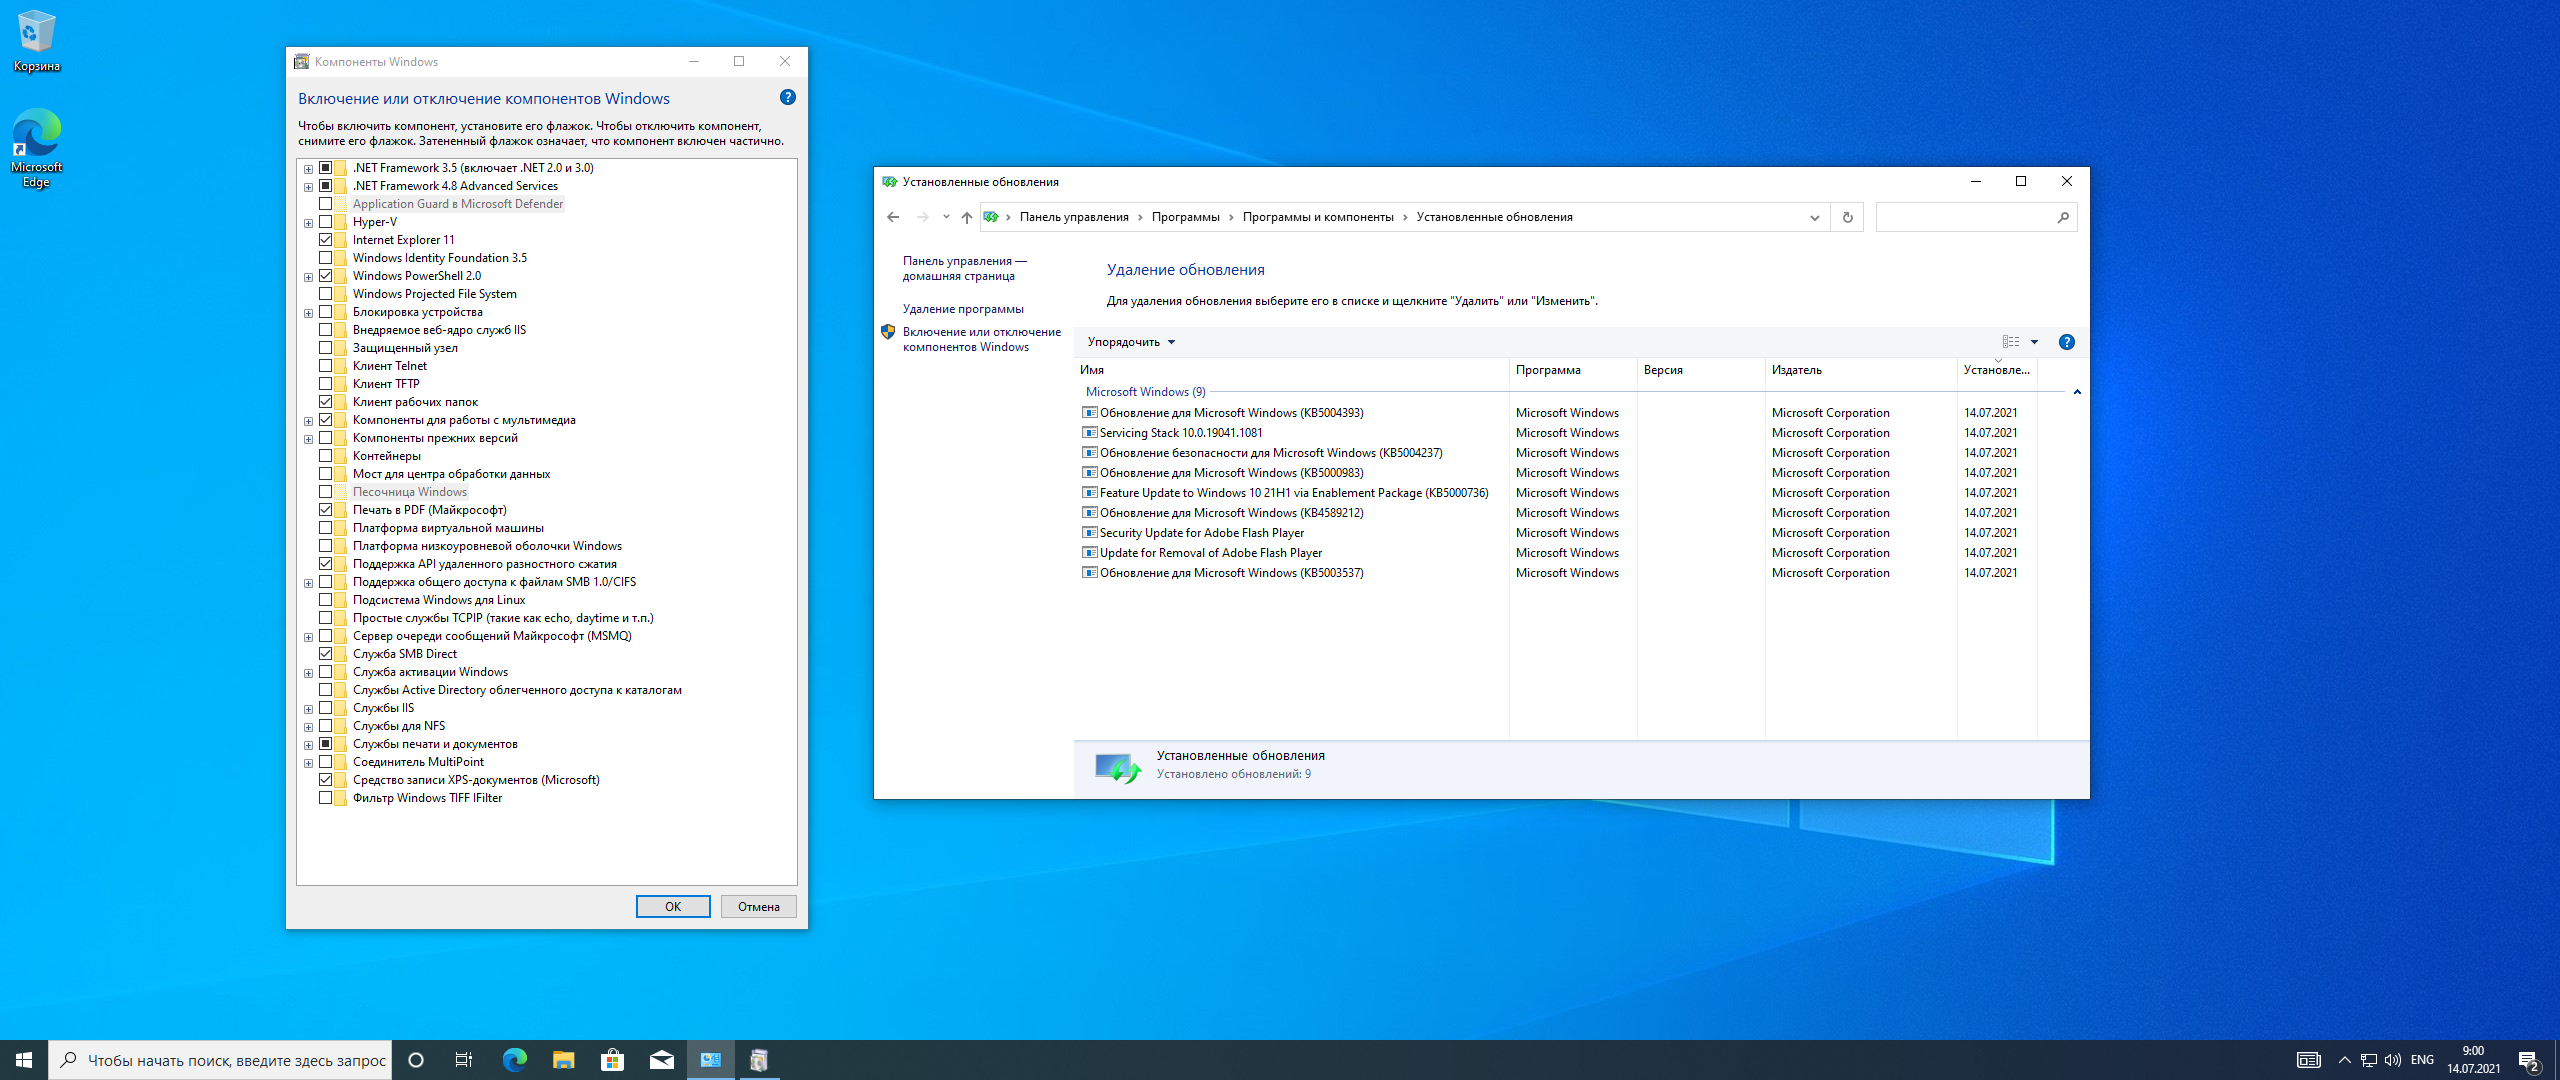Open Mail app from taskbar
The image size is (2560, 1080).
pyautogui.click(x=661, y=1060)
